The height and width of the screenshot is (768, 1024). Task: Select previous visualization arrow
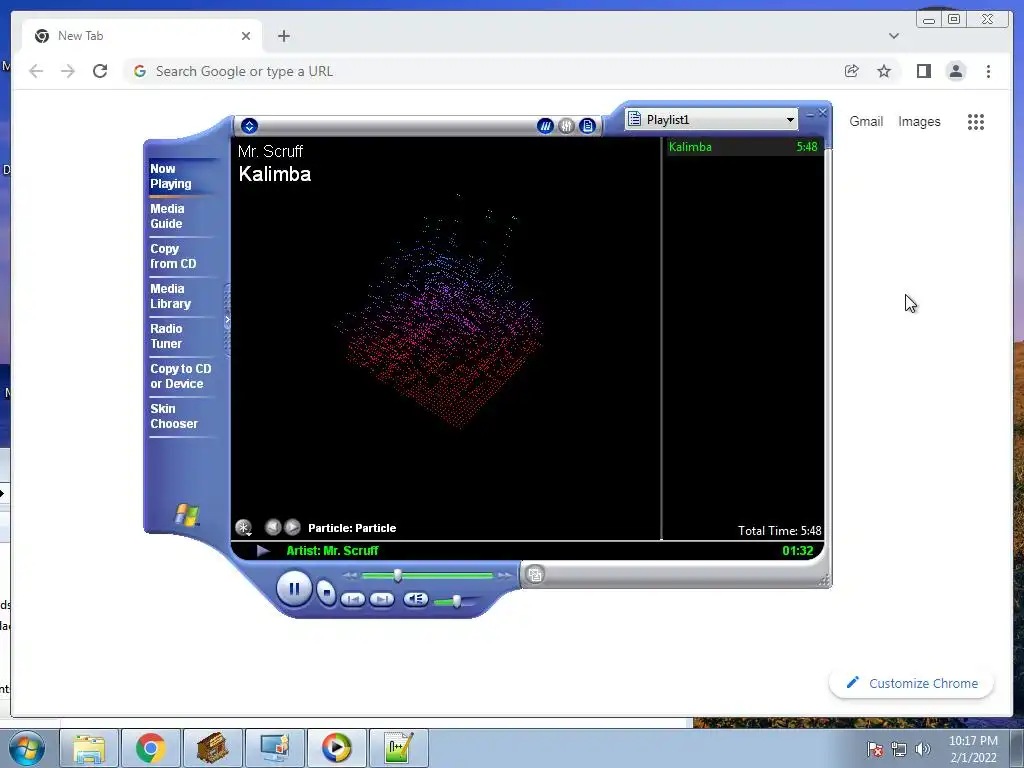coord(273,527)
